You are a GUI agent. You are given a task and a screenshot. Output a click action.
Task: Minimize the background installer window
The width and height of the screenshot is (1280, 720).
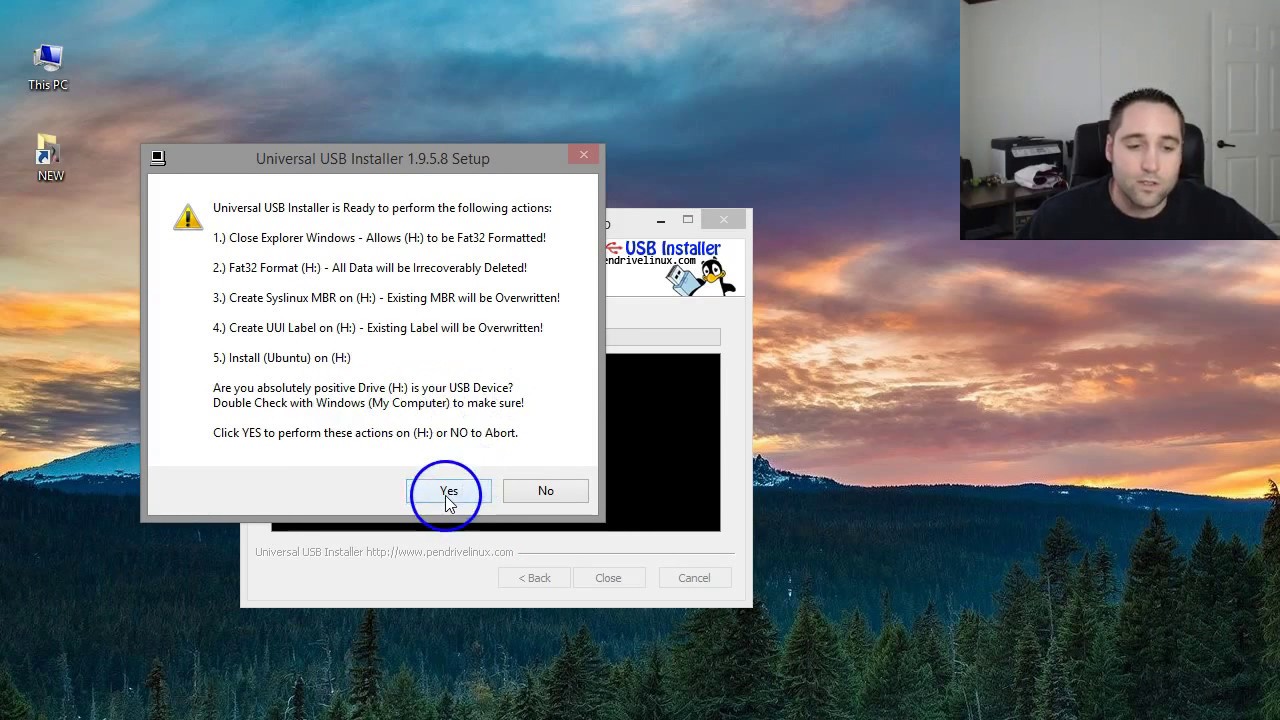tap(660, 220)
